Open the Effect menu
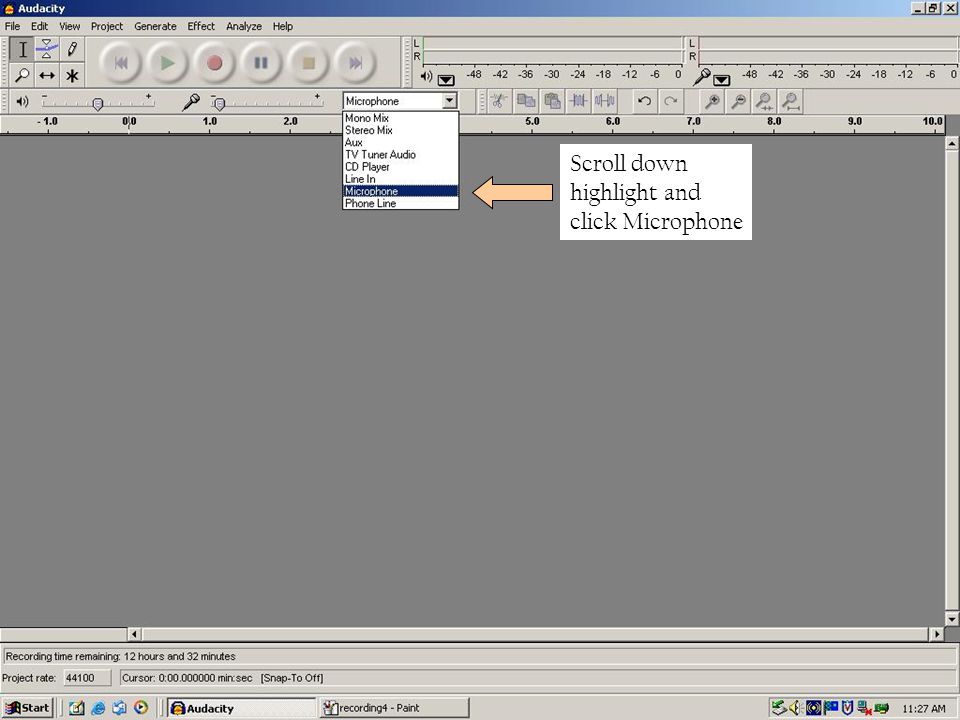The height and width of the screenshot is (720, 960). pyautogui.click(x=201, y=26)
